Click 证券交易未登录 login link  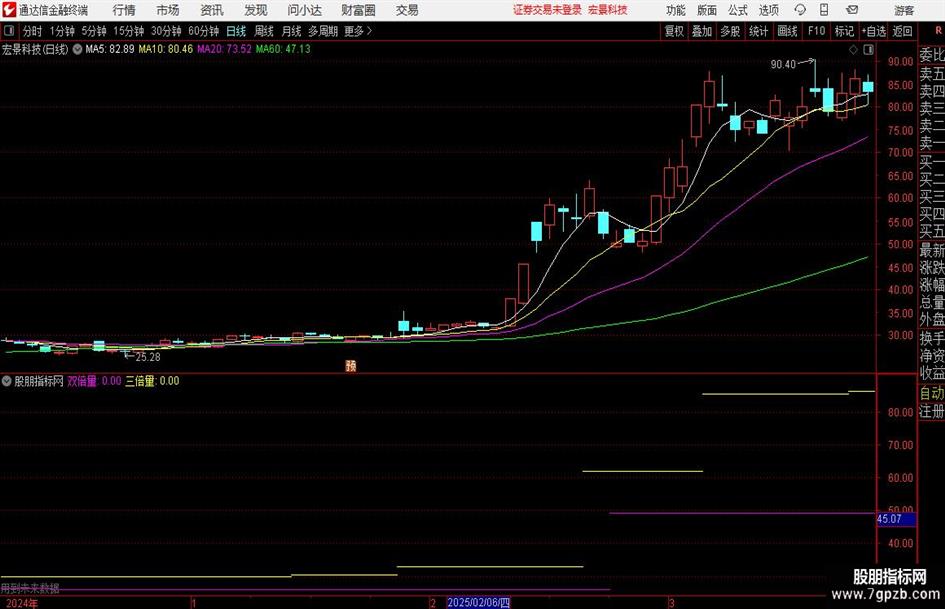click(547, 10)
